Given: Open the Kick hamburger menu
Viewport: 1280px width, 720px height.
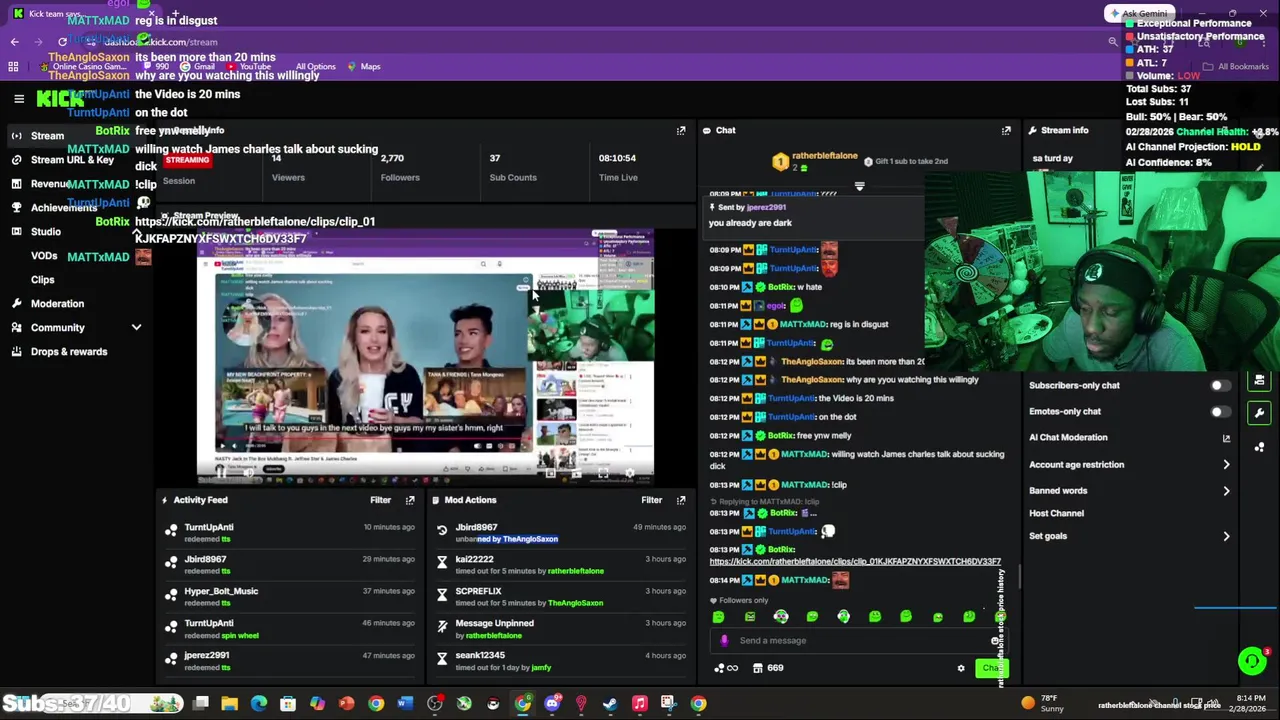Looking at the screenshot, I should pyautogui.click(x=19, y=98).
